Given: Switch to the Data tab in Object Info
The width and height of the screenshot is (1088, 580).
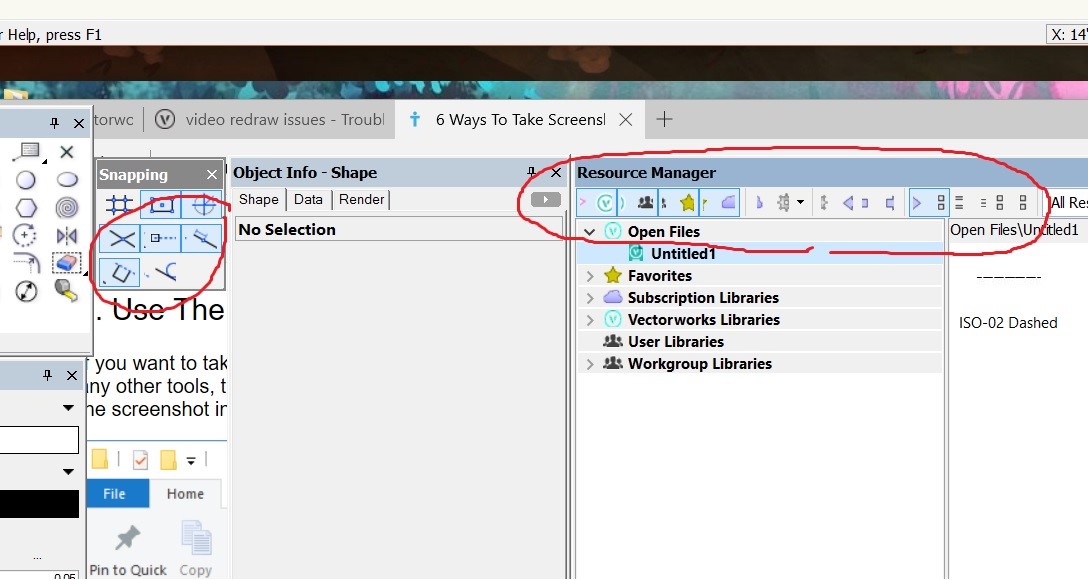Looking at the screenshot, I should (308, 199).
